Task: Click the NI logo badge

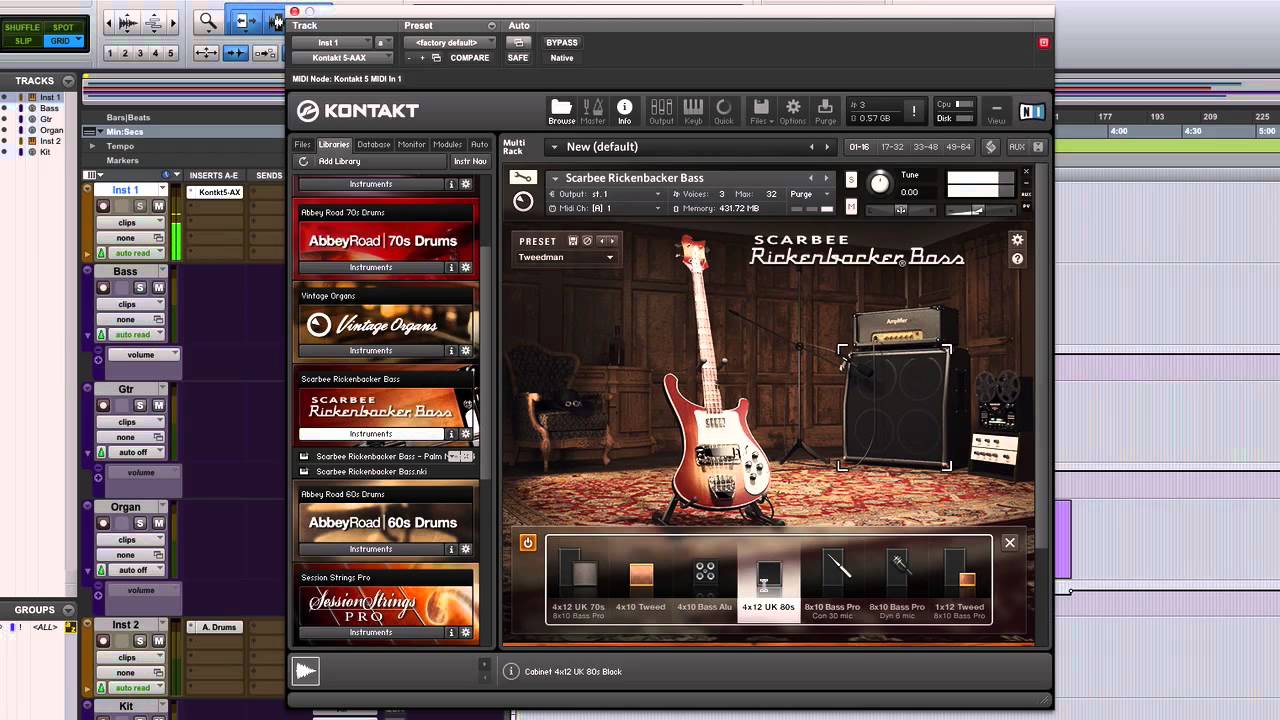Action: [1031, 112]
